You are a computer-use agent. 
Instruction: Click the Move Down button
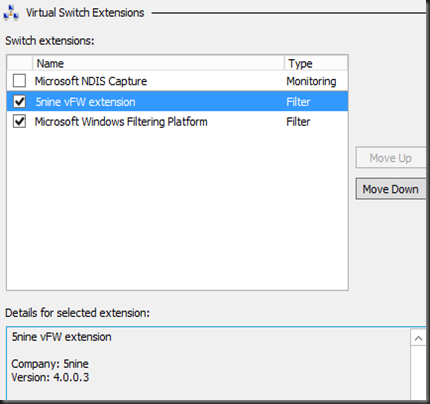point(391,189)
